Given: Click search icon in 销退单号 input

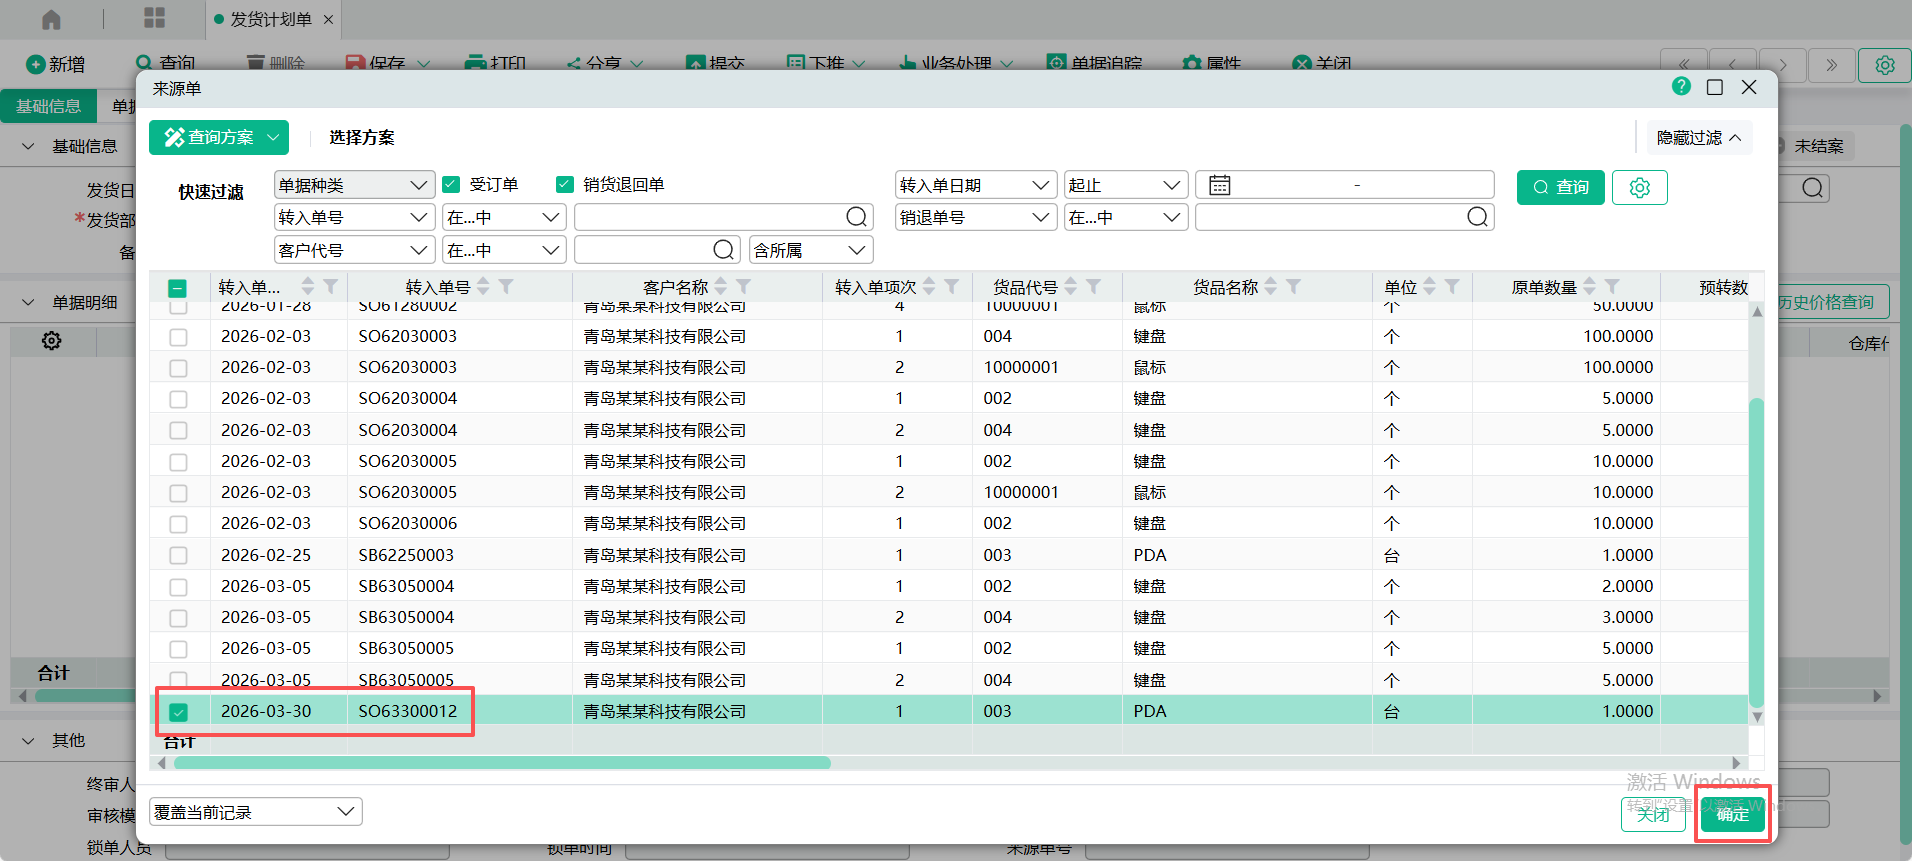Looking at the screenshot, I should coord(1477,217).
